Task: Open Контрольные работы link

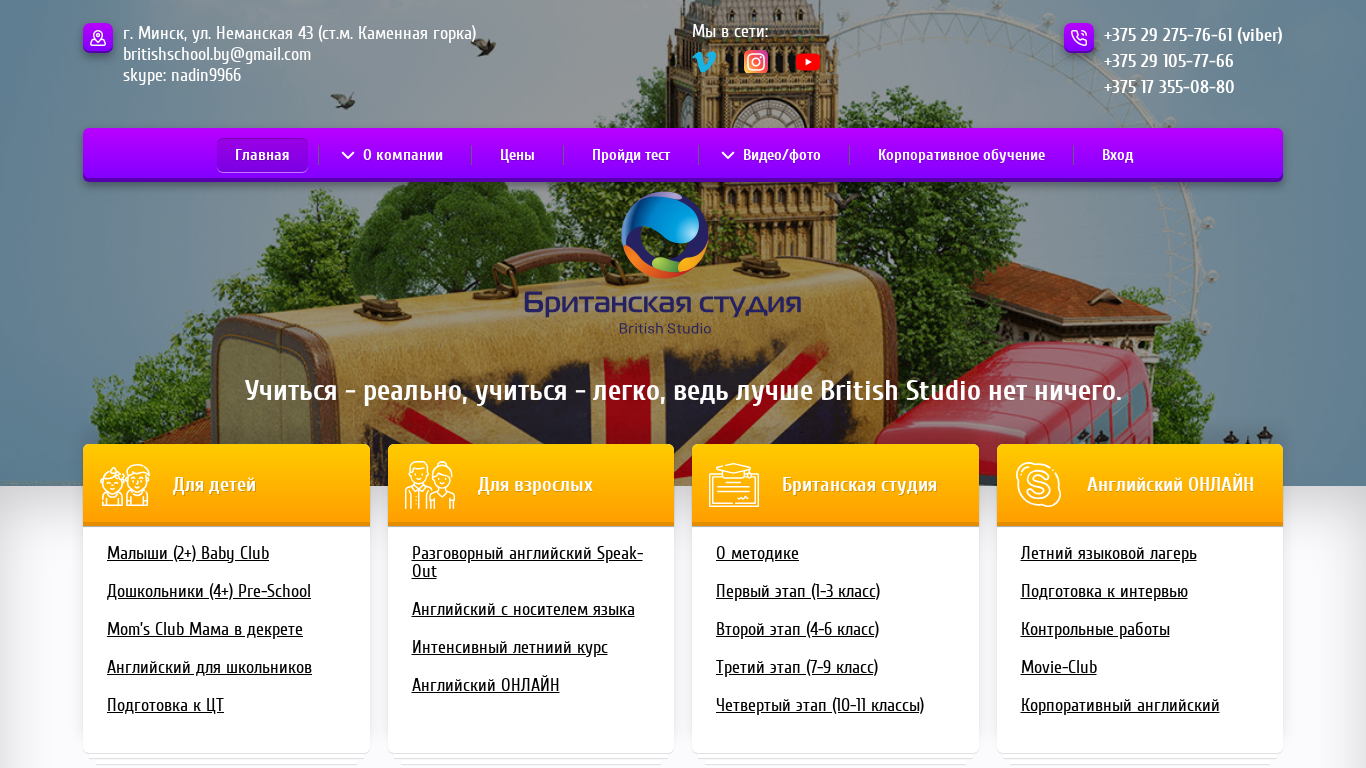Action: (1095, 629)
